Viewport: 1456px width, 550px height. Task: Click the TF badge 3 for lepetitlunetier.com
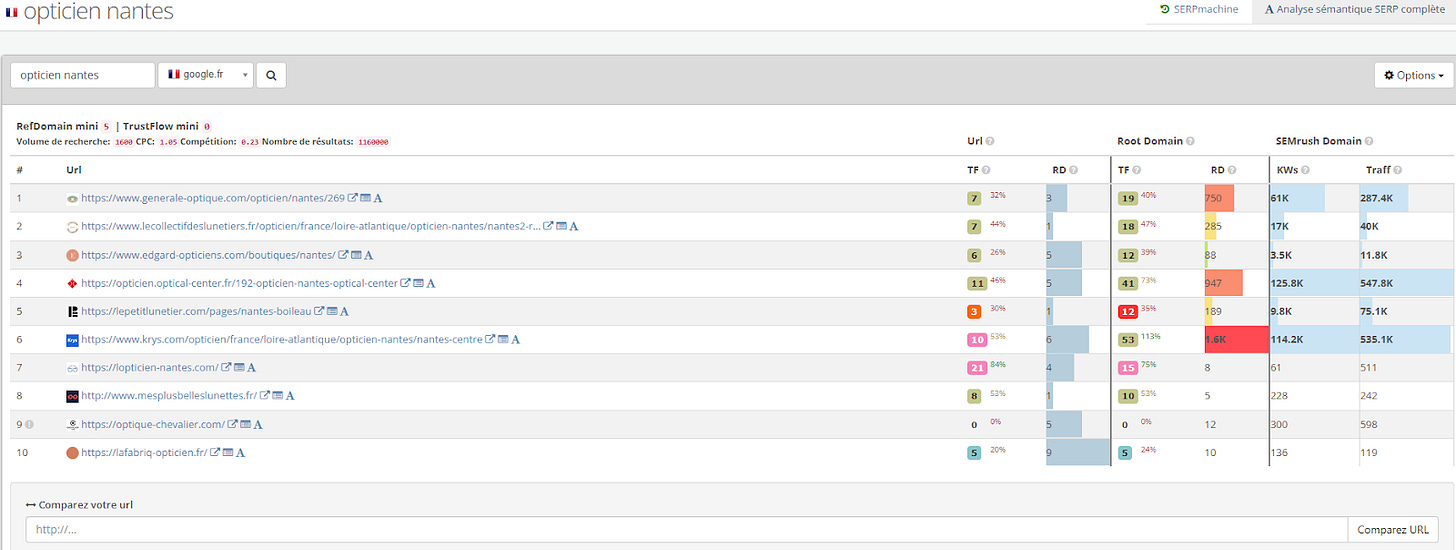coord(973,311)
